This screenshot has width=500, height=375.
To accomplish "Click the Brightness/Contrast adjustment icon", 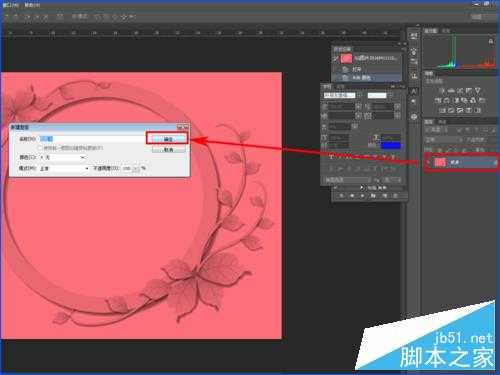I will pos(442,91).
